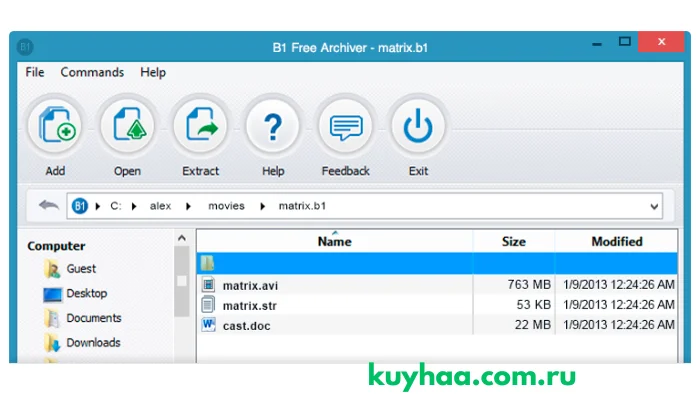Click the Modified date of cast.doc
The width and height of the screenshot is (700, 394).
point(618,325)
